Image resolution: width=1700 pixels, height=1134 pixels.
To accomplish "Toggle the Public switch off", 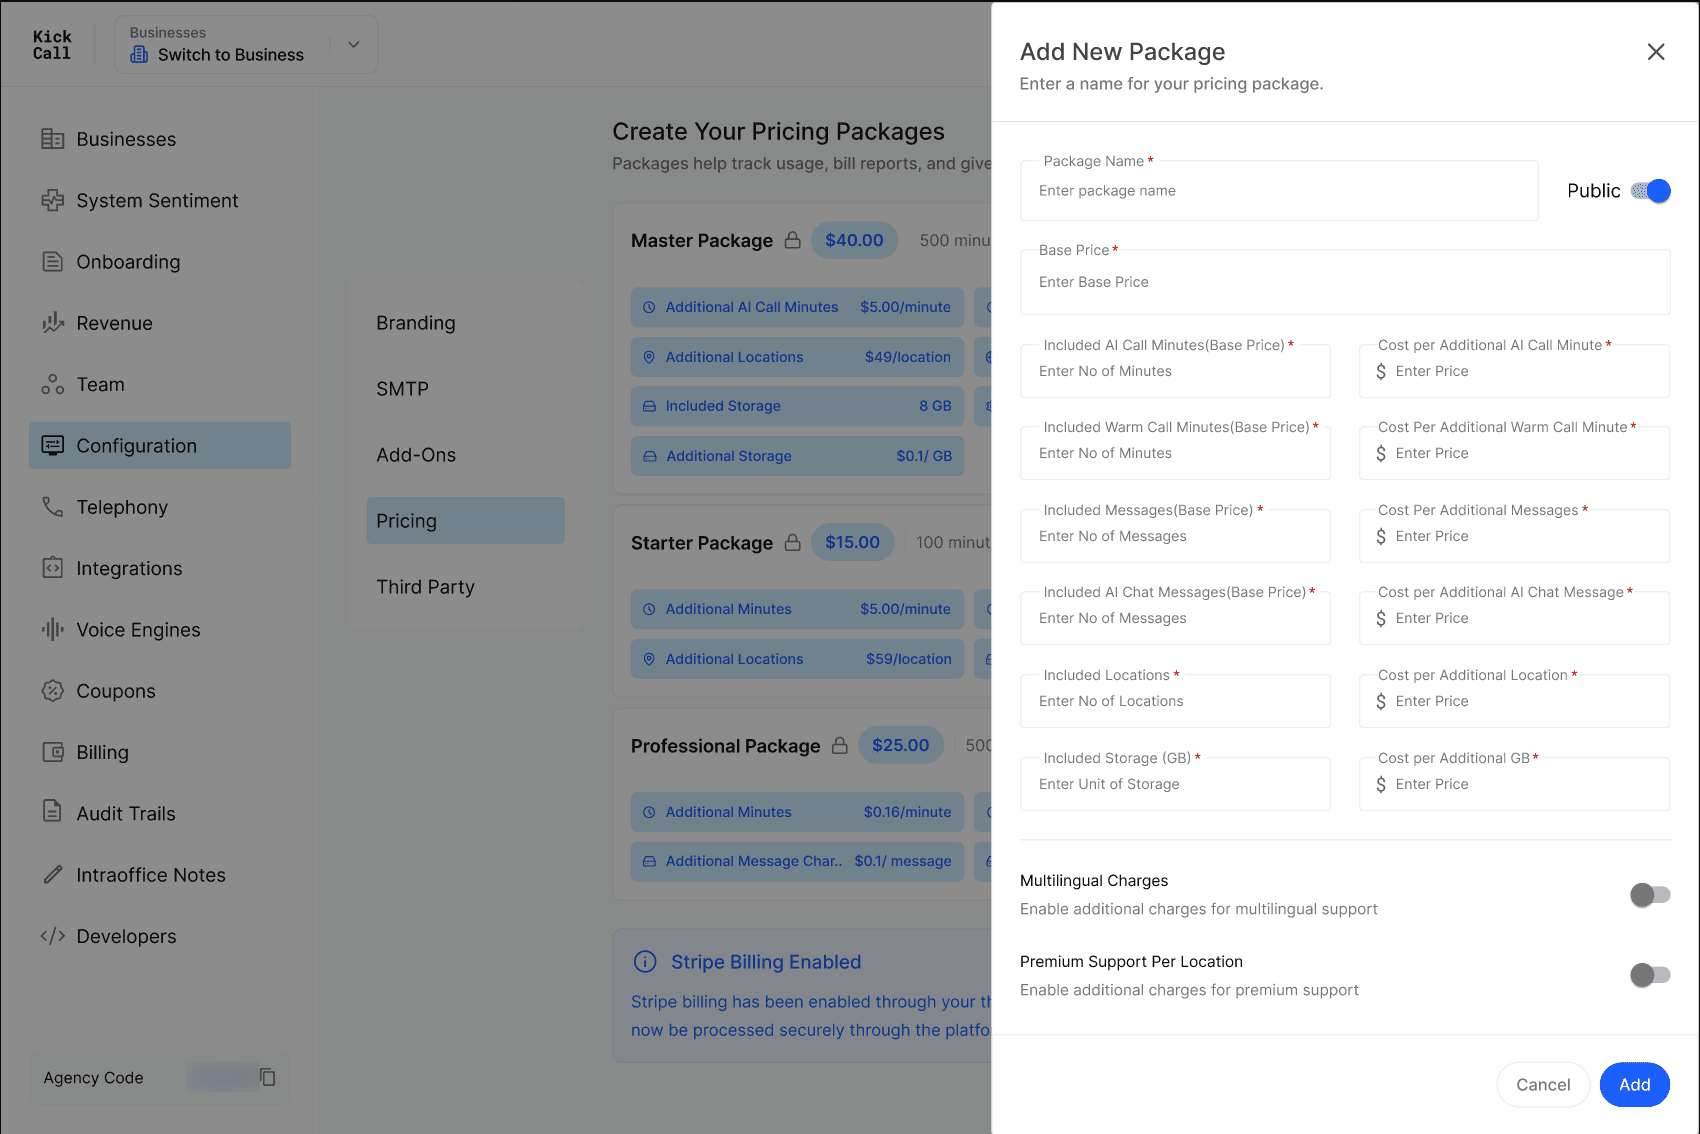I will tap(1650, 190).
